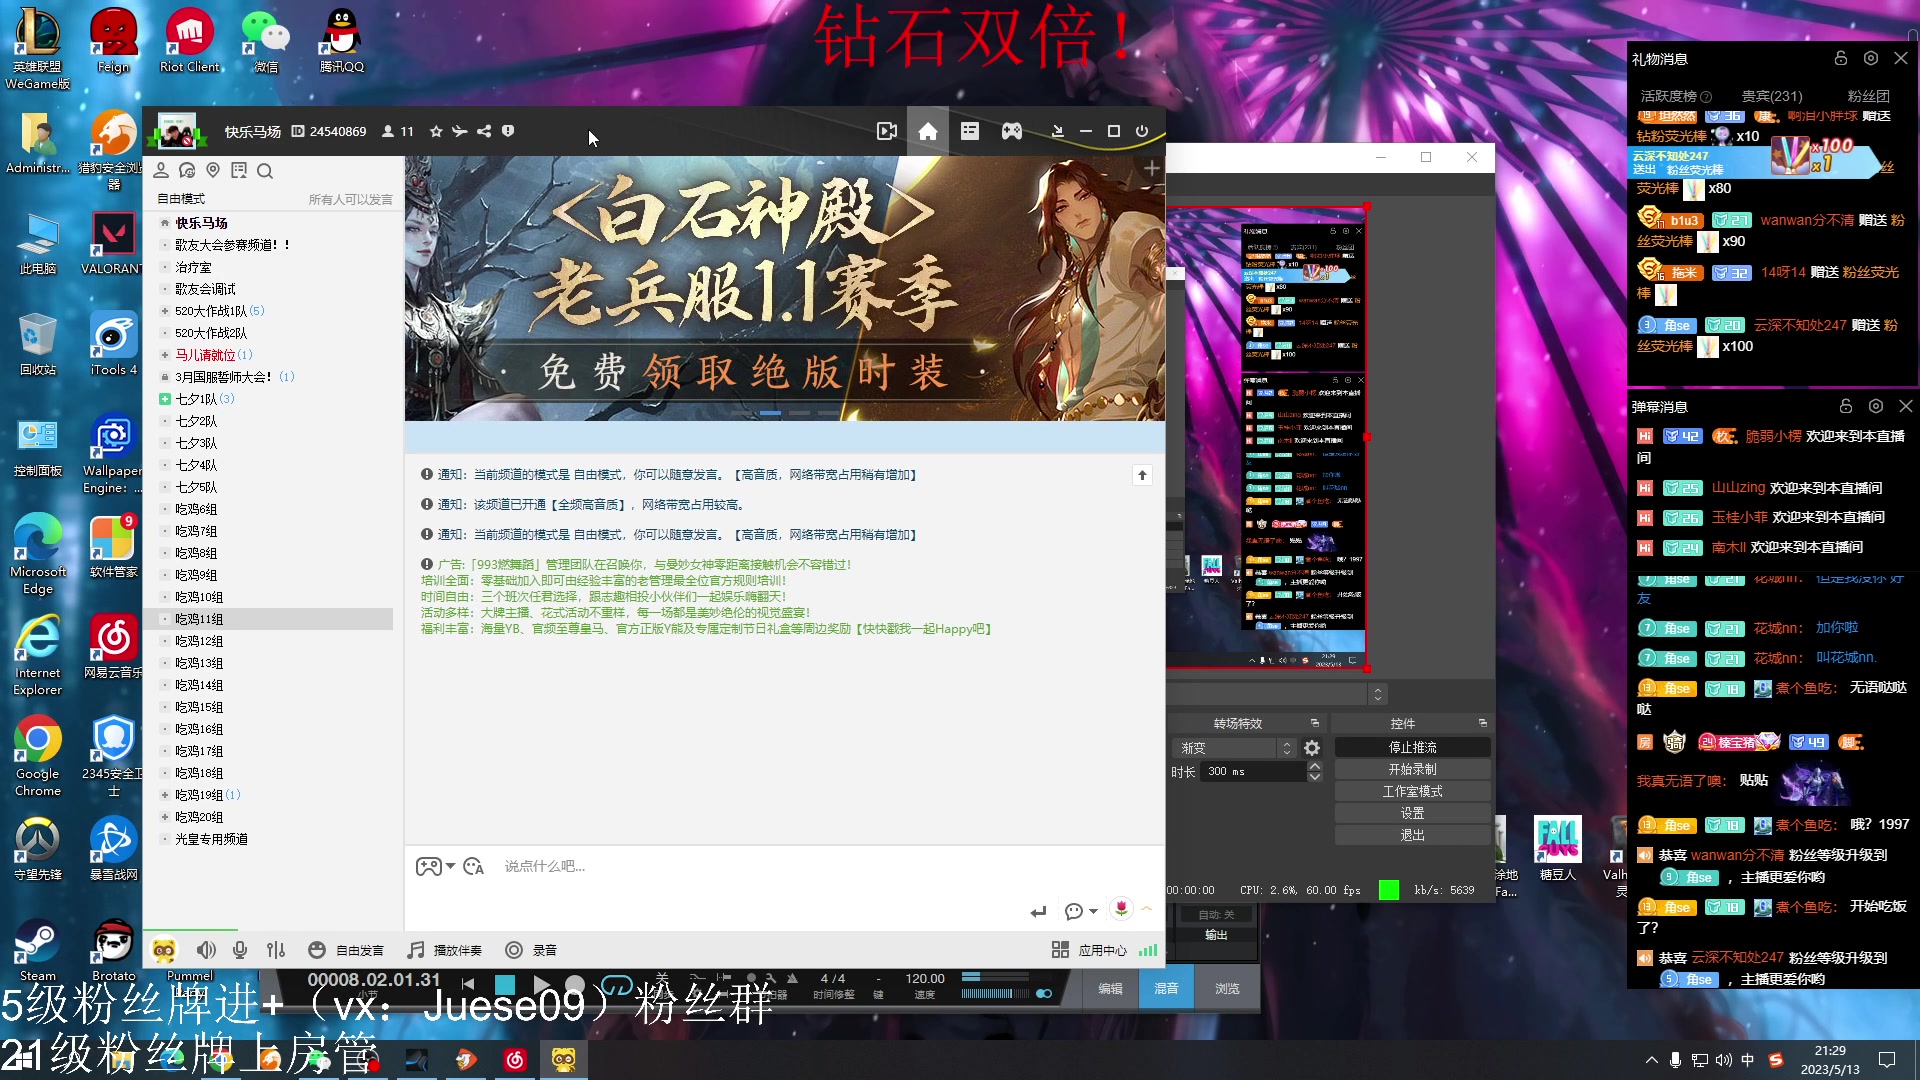Expand the 七夕1队 channel group
1920x1080 pixels.
click(x=165, y=398)
